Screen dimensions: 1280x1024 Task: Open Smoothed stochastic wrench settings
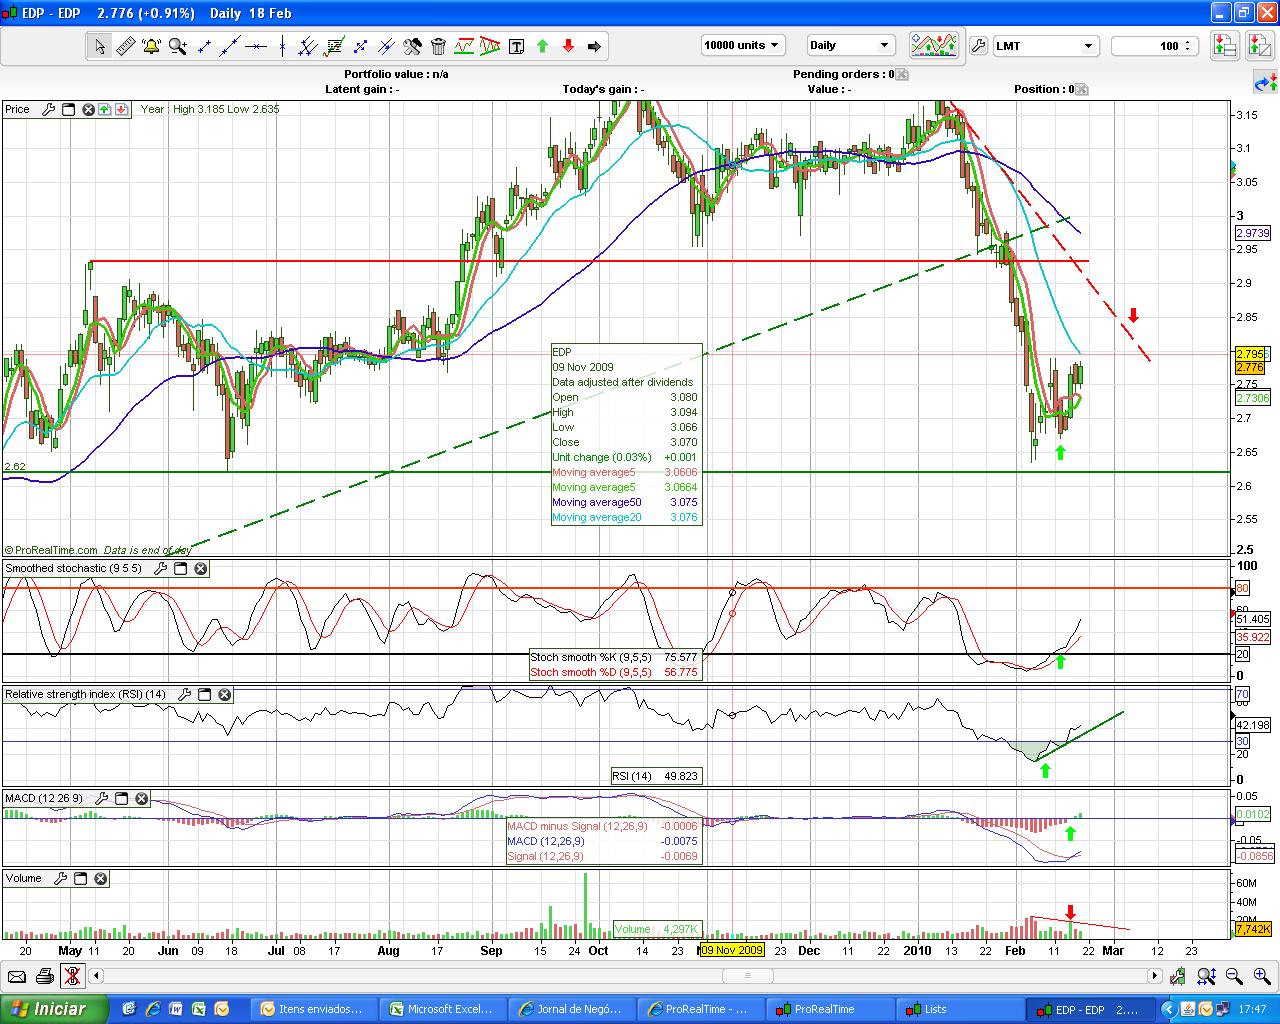(x=161, y=569)
